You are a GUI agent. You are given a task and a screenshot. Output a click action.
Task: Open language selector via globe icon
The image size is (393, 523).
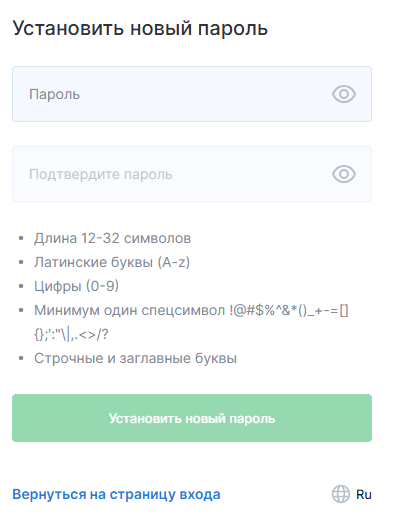tap(341, 494)
